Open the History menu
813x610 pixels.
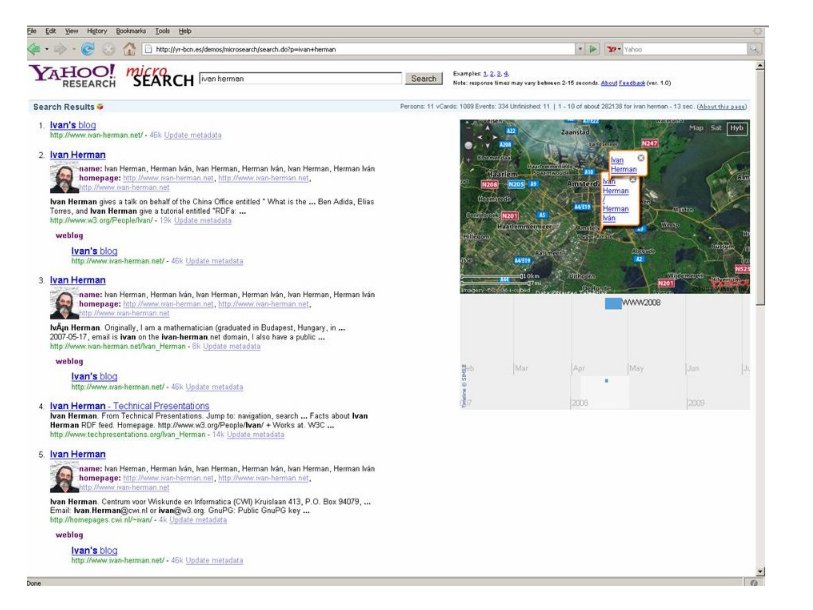click(96, 31)
